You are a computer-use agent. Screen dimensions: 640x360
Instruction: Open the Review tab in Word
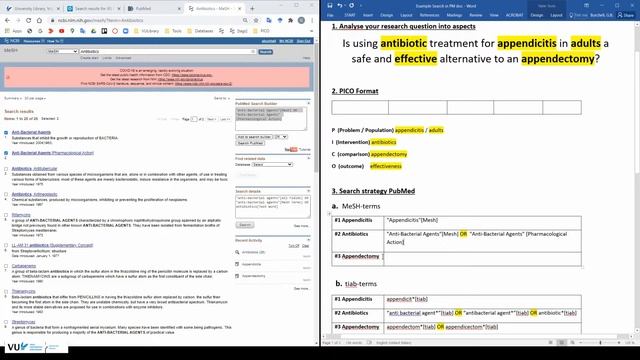pos(476,15)
